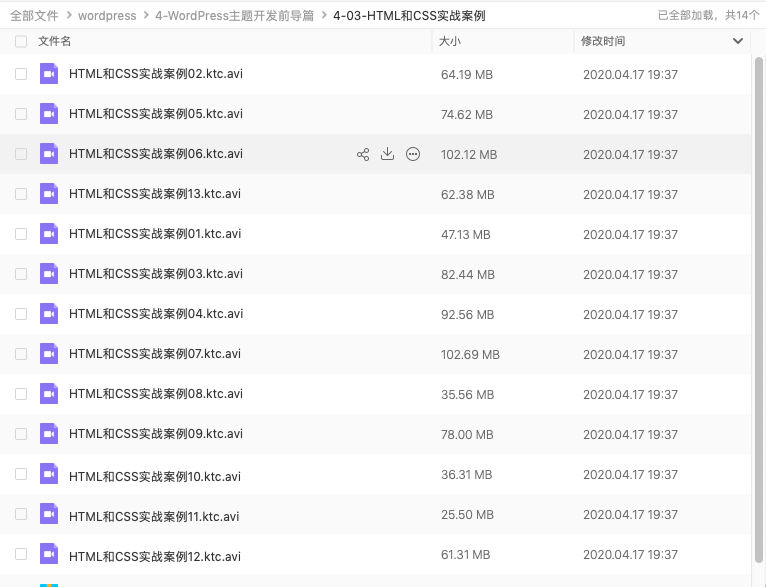The height and width of the screenshot is (587, 766).
Task: Check the box for HTML和CSS实战案例12.ktc.avi
Action: coord(21,554)
